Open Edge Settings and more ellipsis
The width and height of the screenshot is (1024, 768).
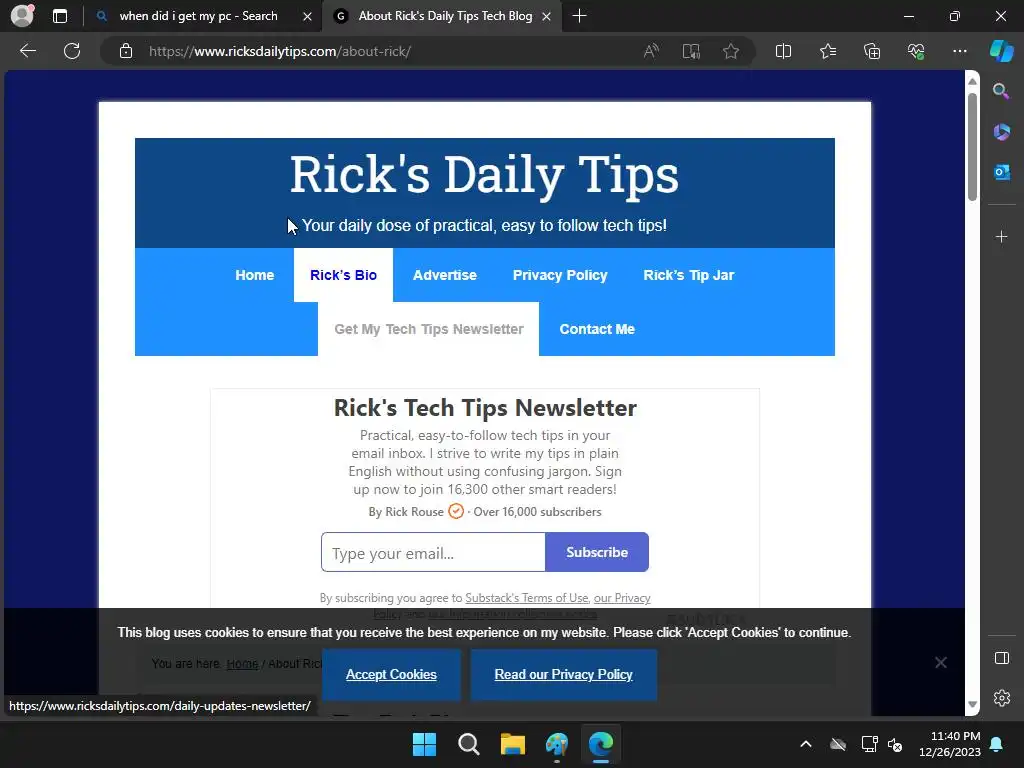[959, 51]
